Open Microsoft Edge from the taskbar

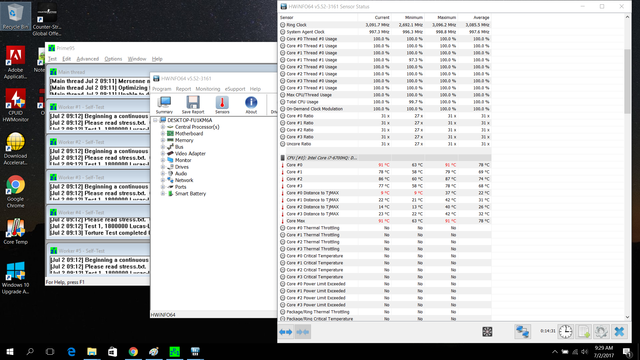pos(71,351)
